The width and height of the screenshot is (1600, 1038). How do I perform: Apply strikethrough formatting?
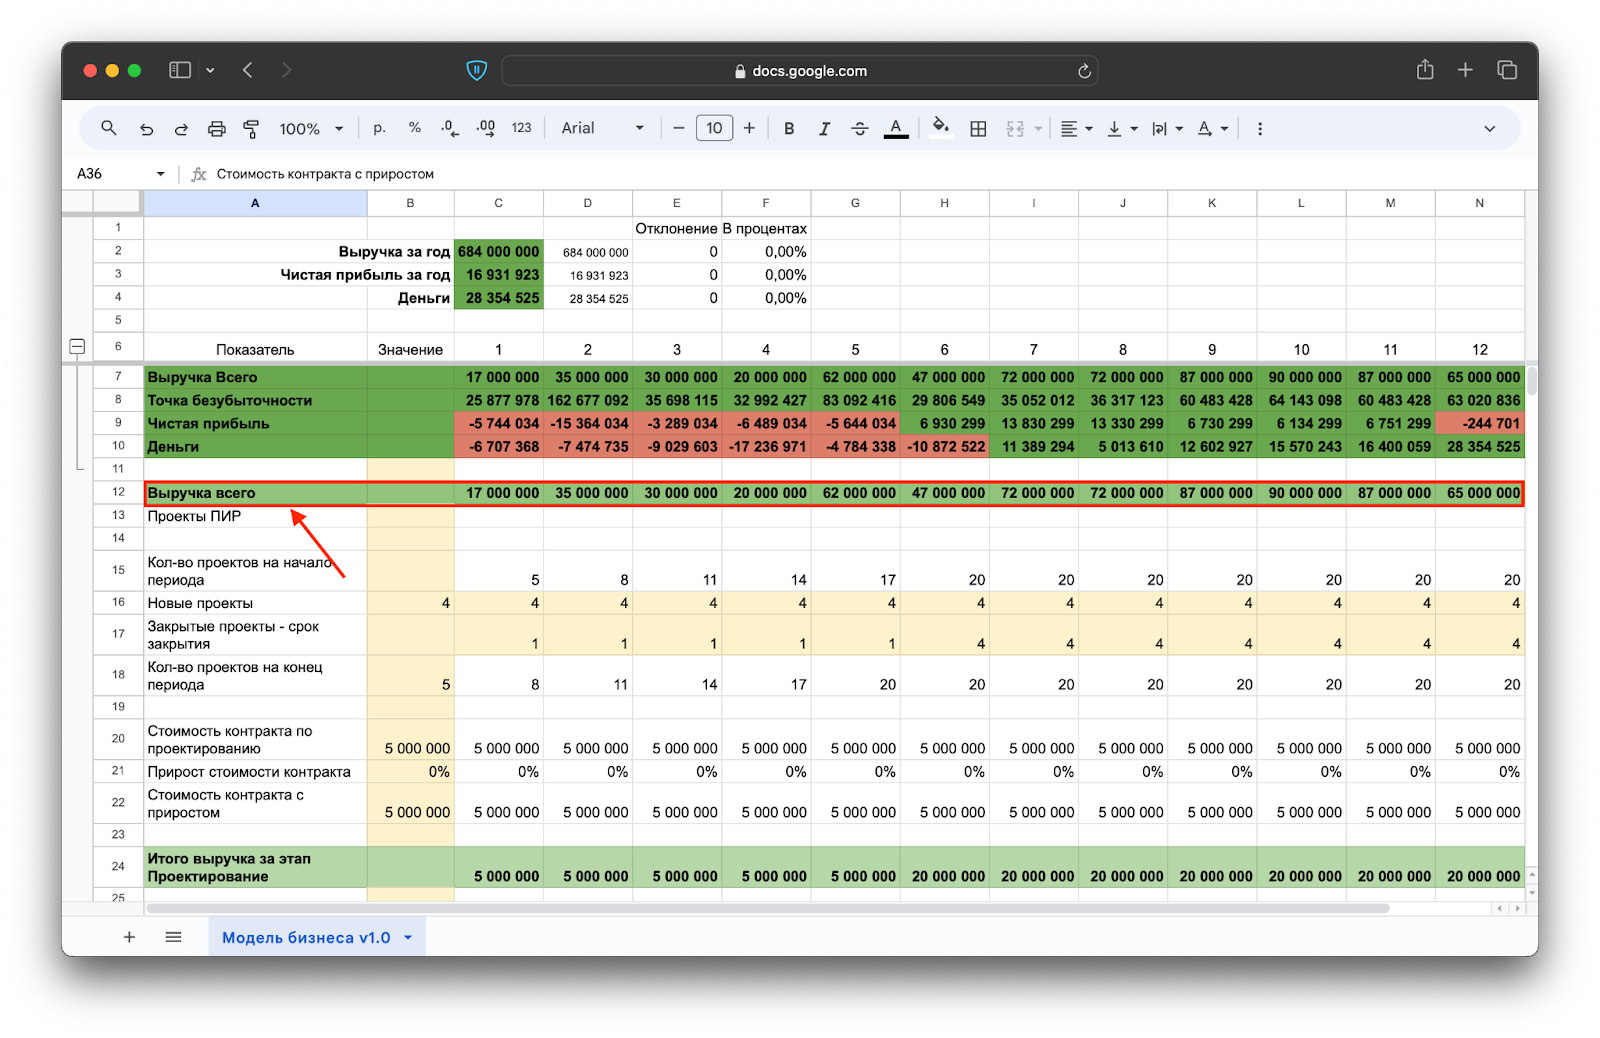tap(859, 128)
